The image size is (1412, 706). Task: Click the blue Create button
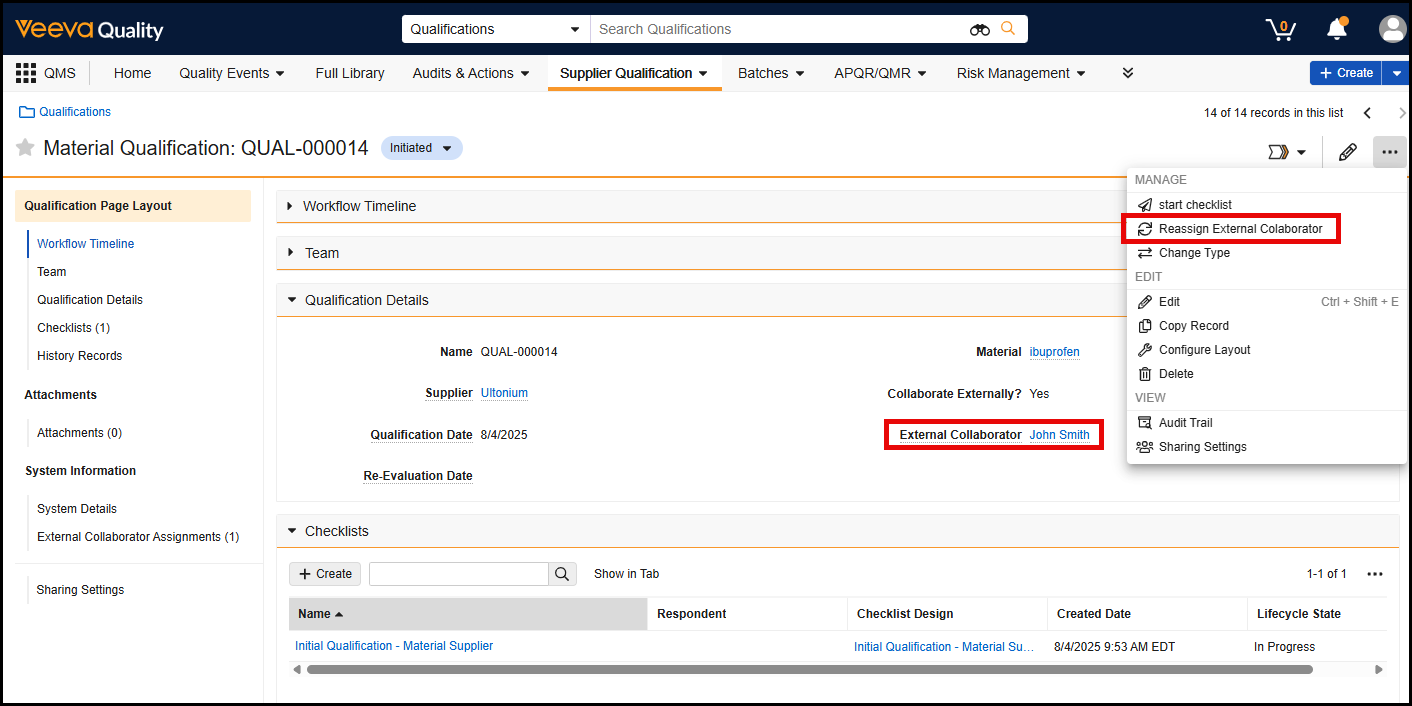1346,73
